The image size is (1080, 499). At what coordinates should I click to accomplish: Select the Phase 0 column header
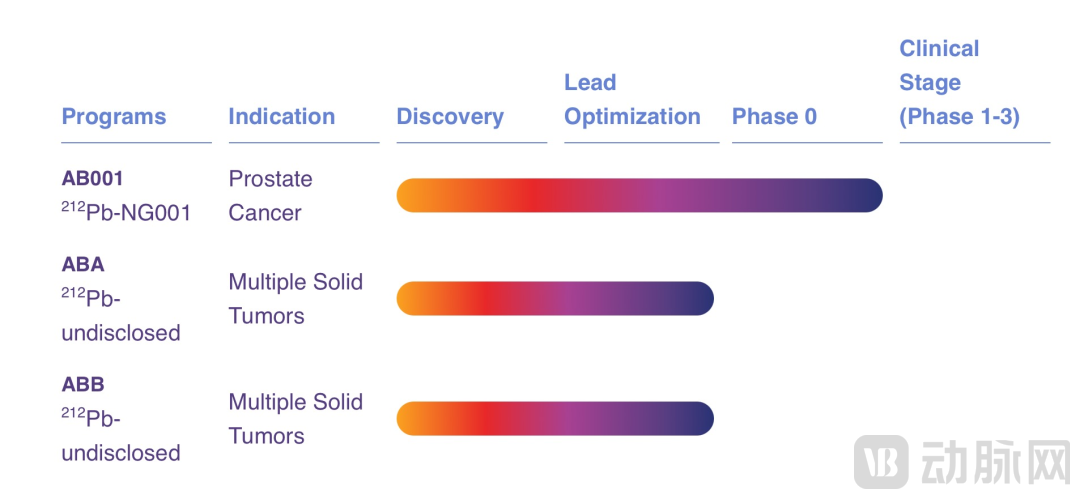774,117
